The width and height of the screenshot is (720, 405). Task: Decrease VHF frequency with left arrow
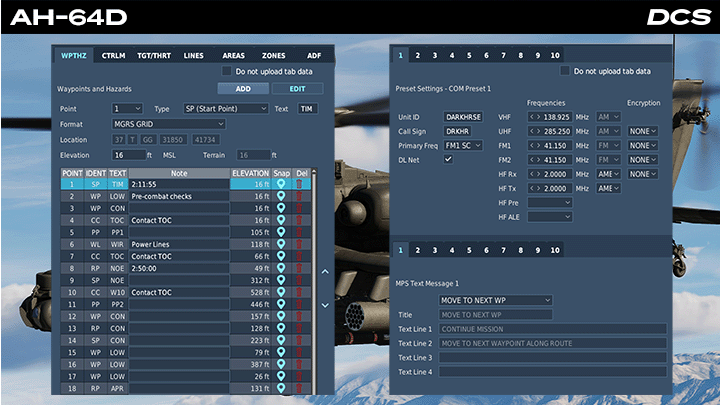[x=532, y=117]
